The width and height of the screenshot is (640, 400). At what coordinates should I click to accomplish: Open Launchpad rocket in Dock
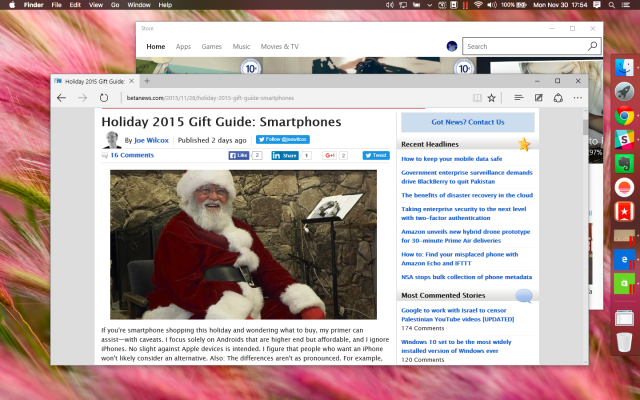624,91
